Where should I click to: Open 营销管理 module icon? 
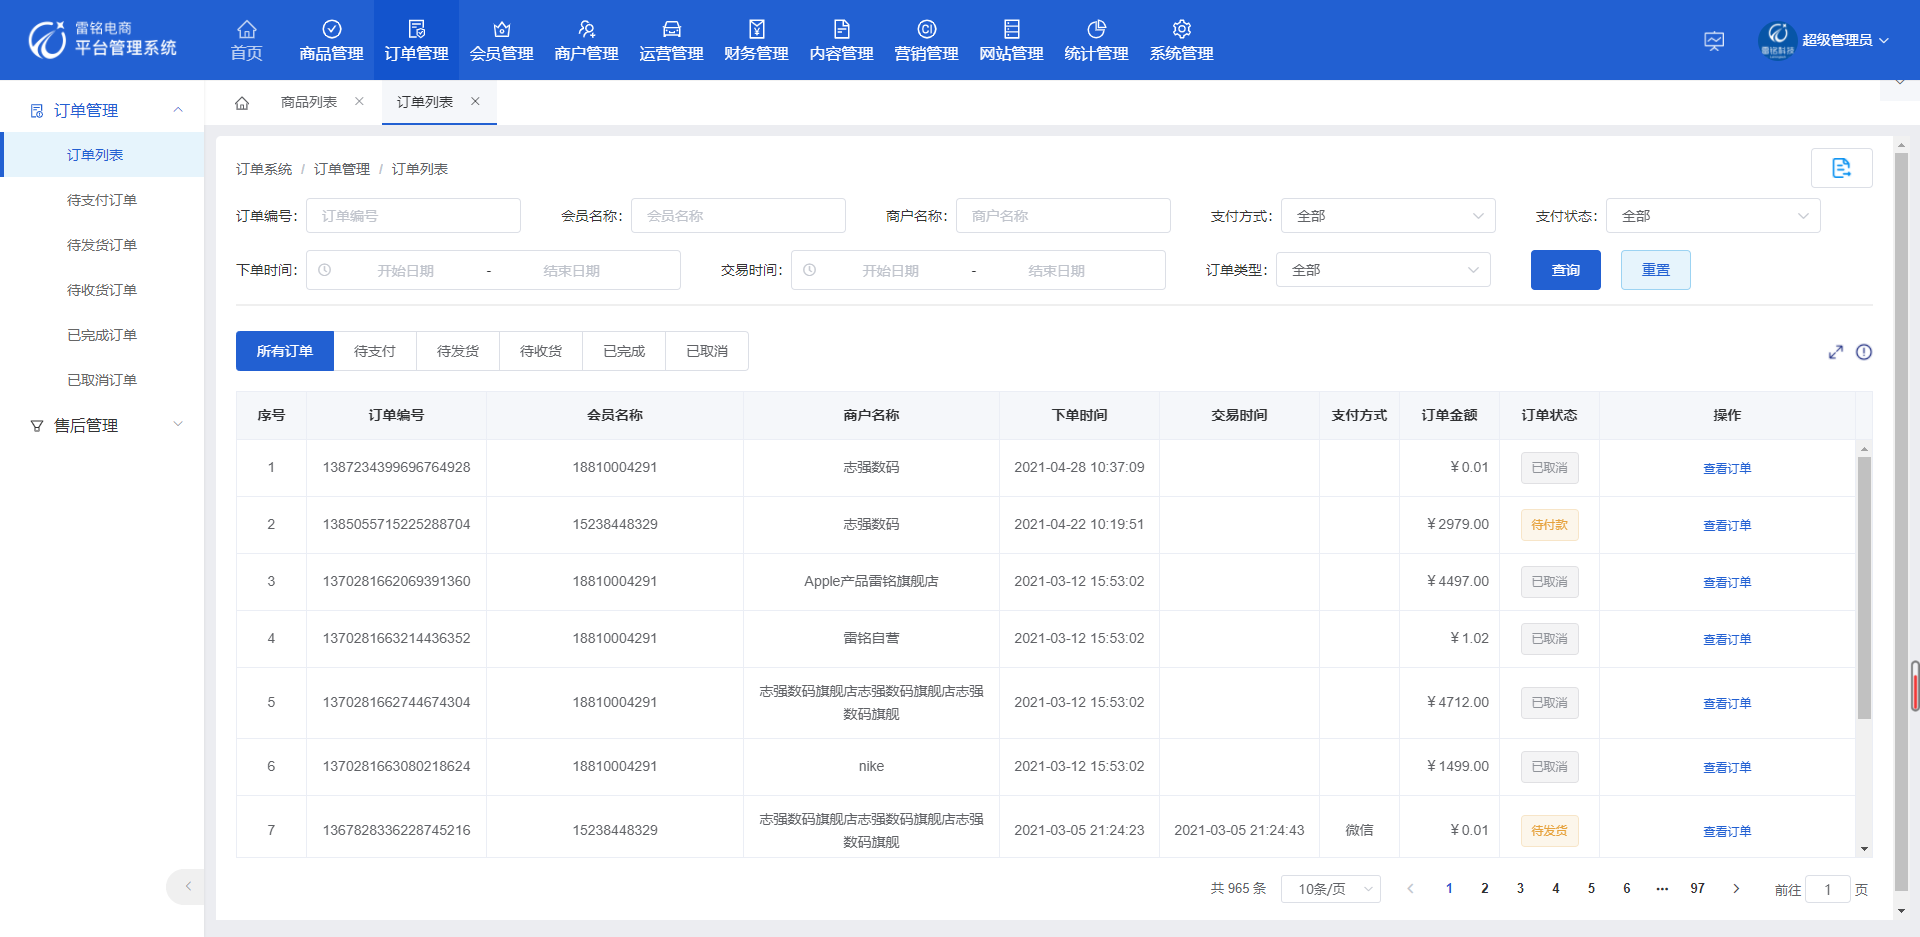[x=927, y=29]
